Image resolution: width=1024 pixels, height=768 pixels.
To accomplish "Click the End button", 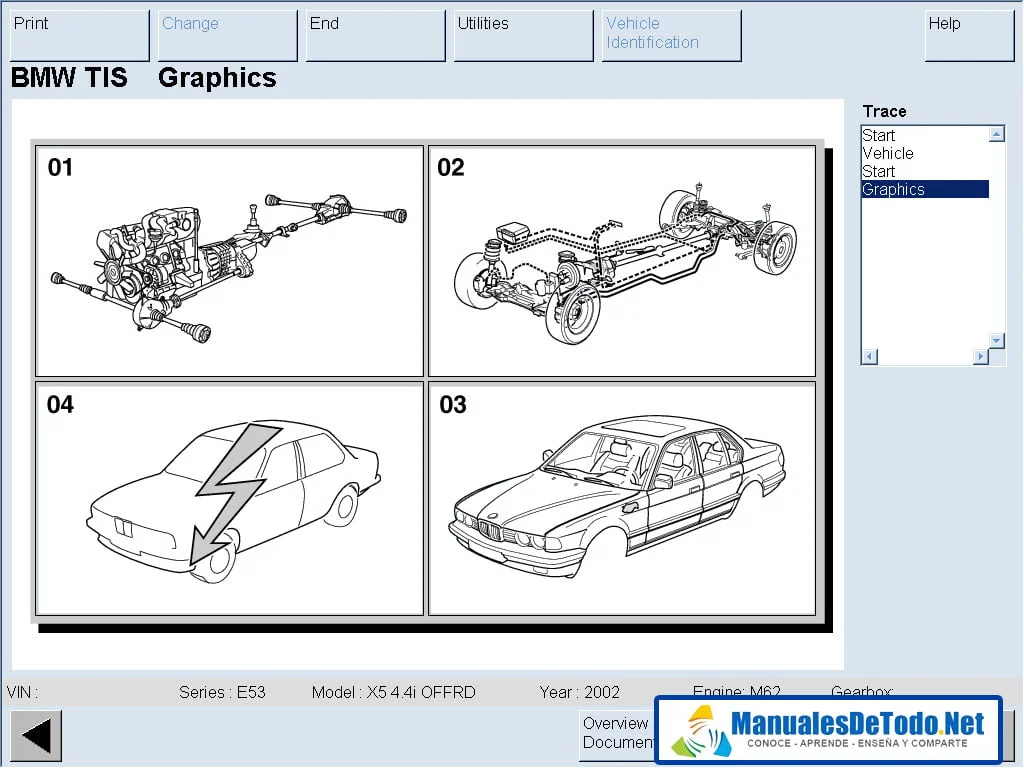I will [376, 35].
